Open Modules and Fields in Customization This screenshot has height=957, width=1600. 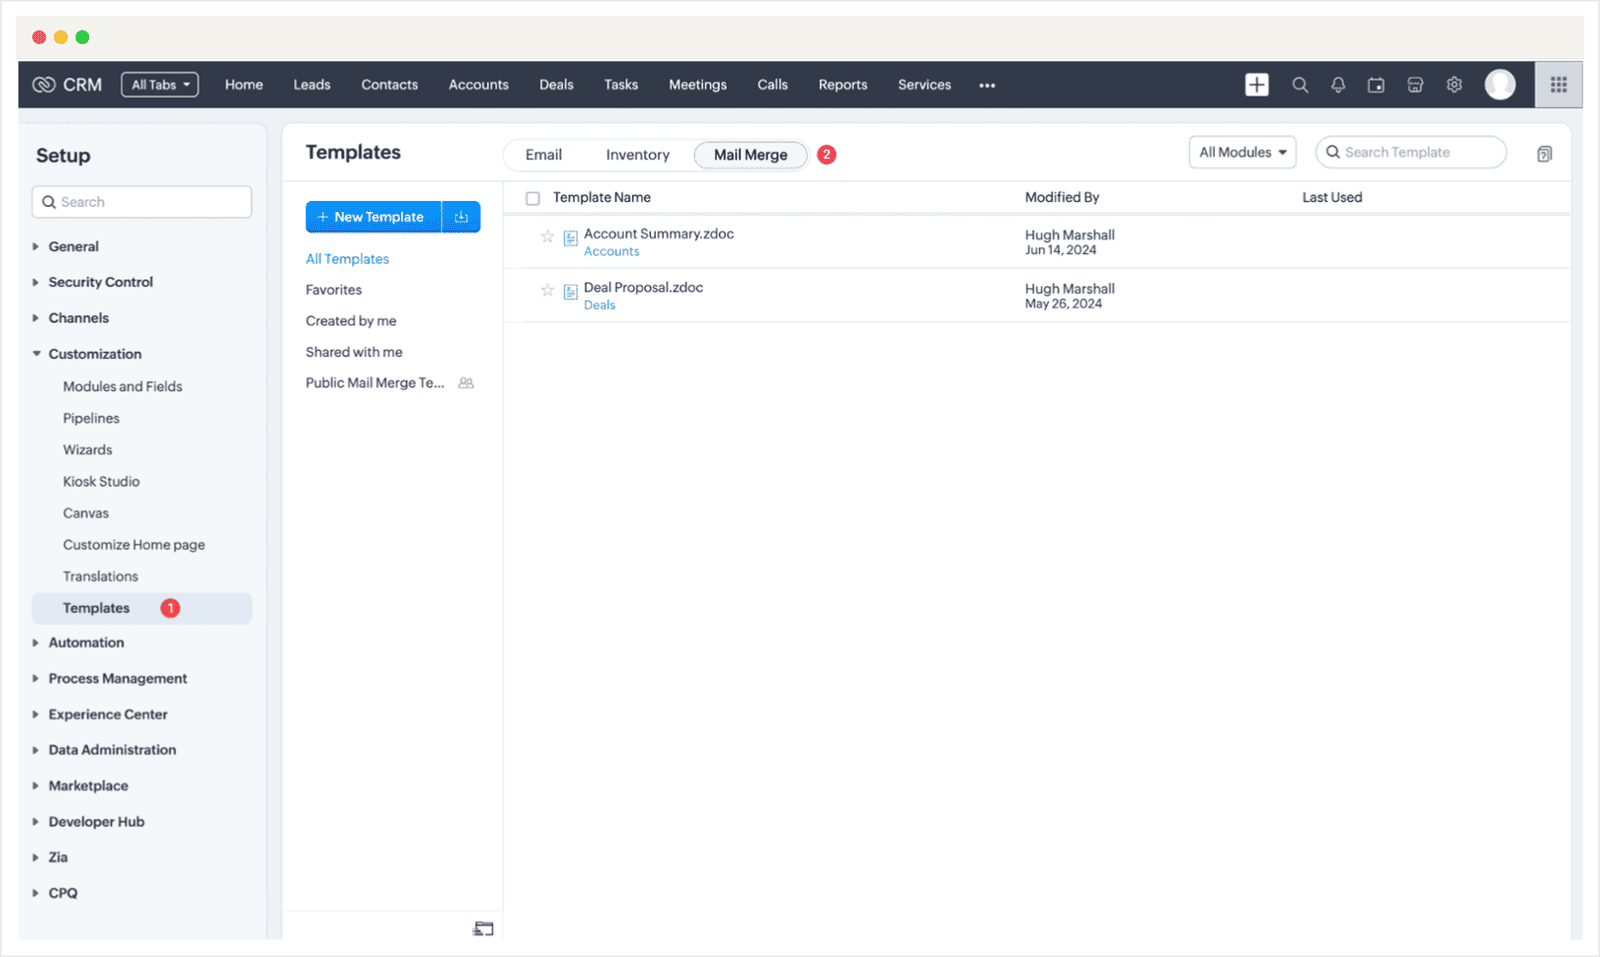click(123, 387)
